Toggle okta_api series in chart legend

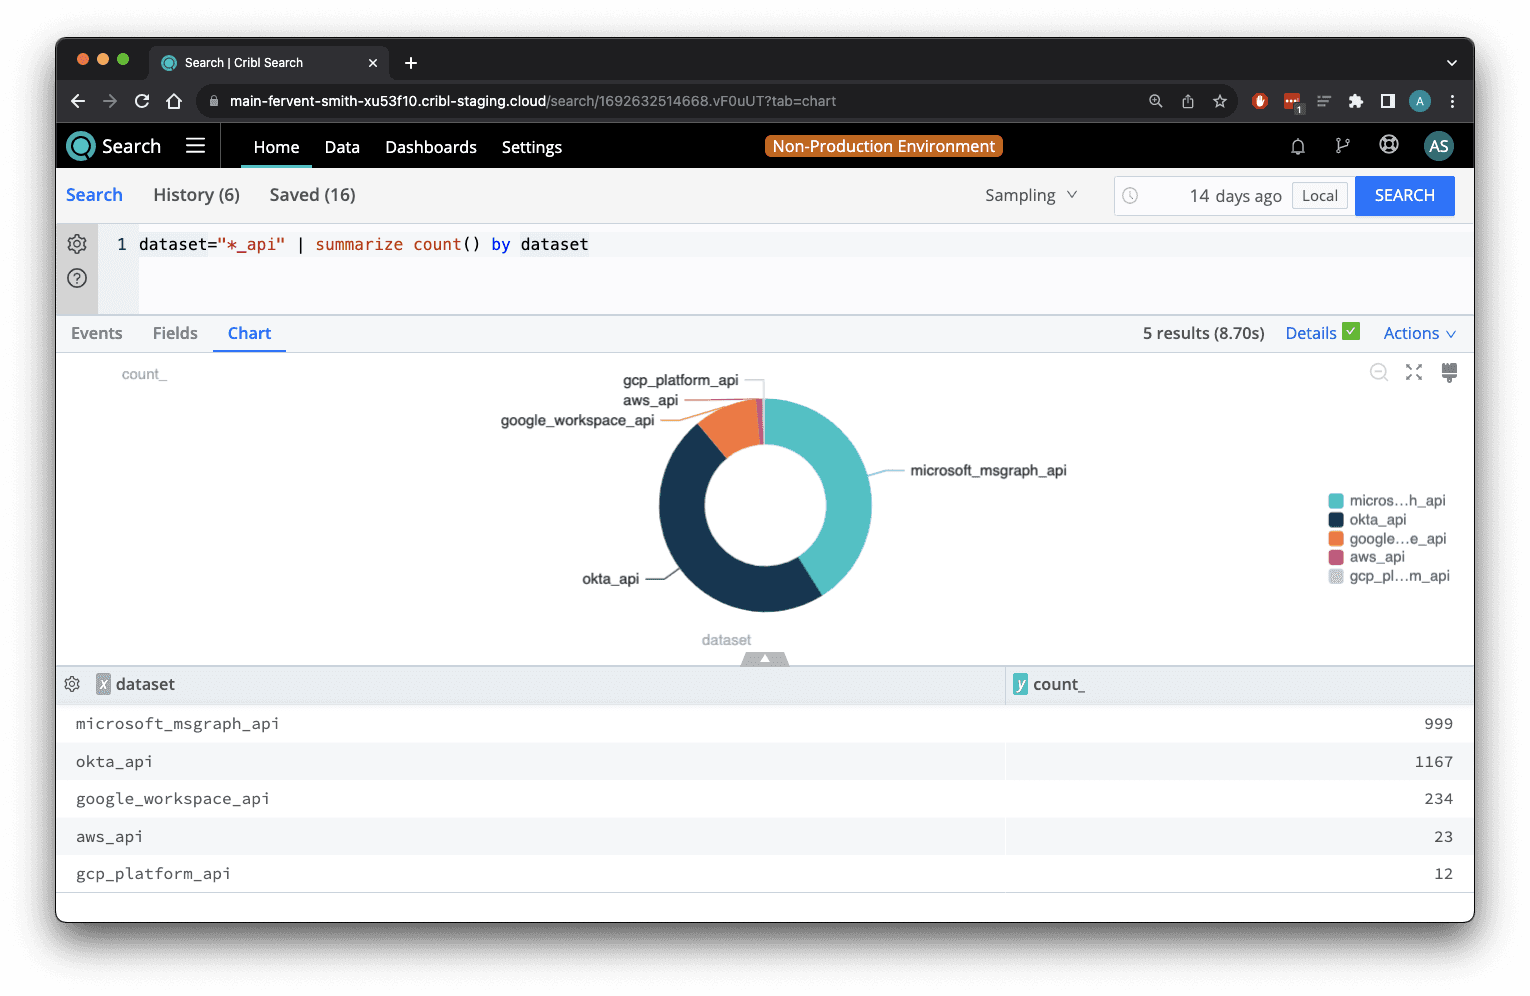coord(1377,520)
